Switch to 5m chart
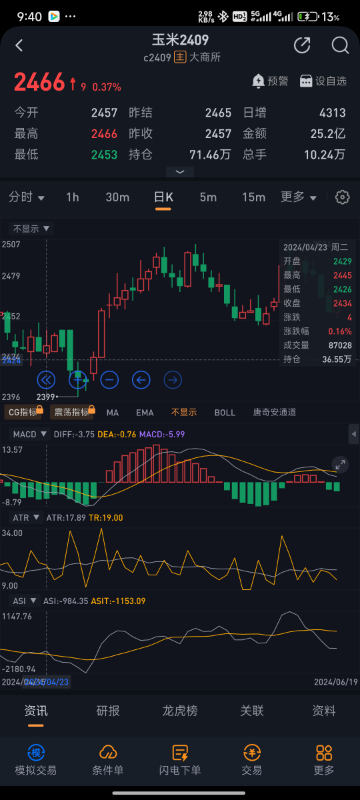360x800 pixels. pyautogui.click(x=208, y=197)
